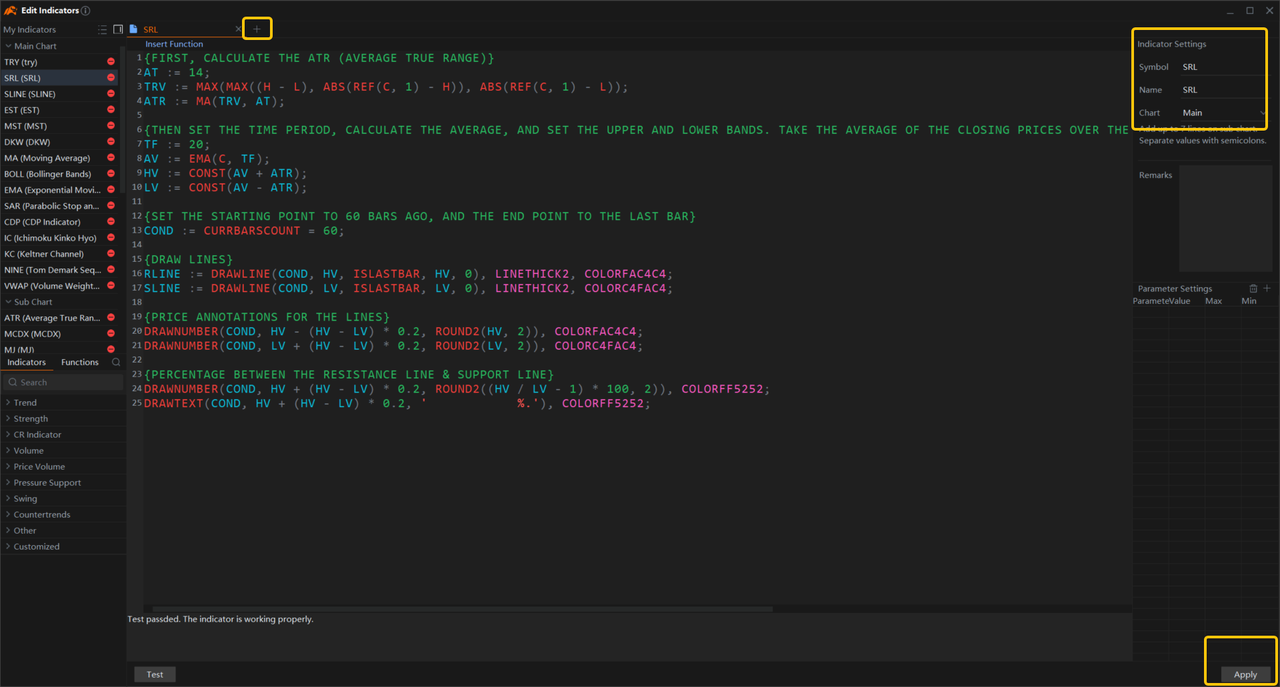
Task: Click the search magnifier next to Functions
Action: pyautogui.click(x=116, y=362)
